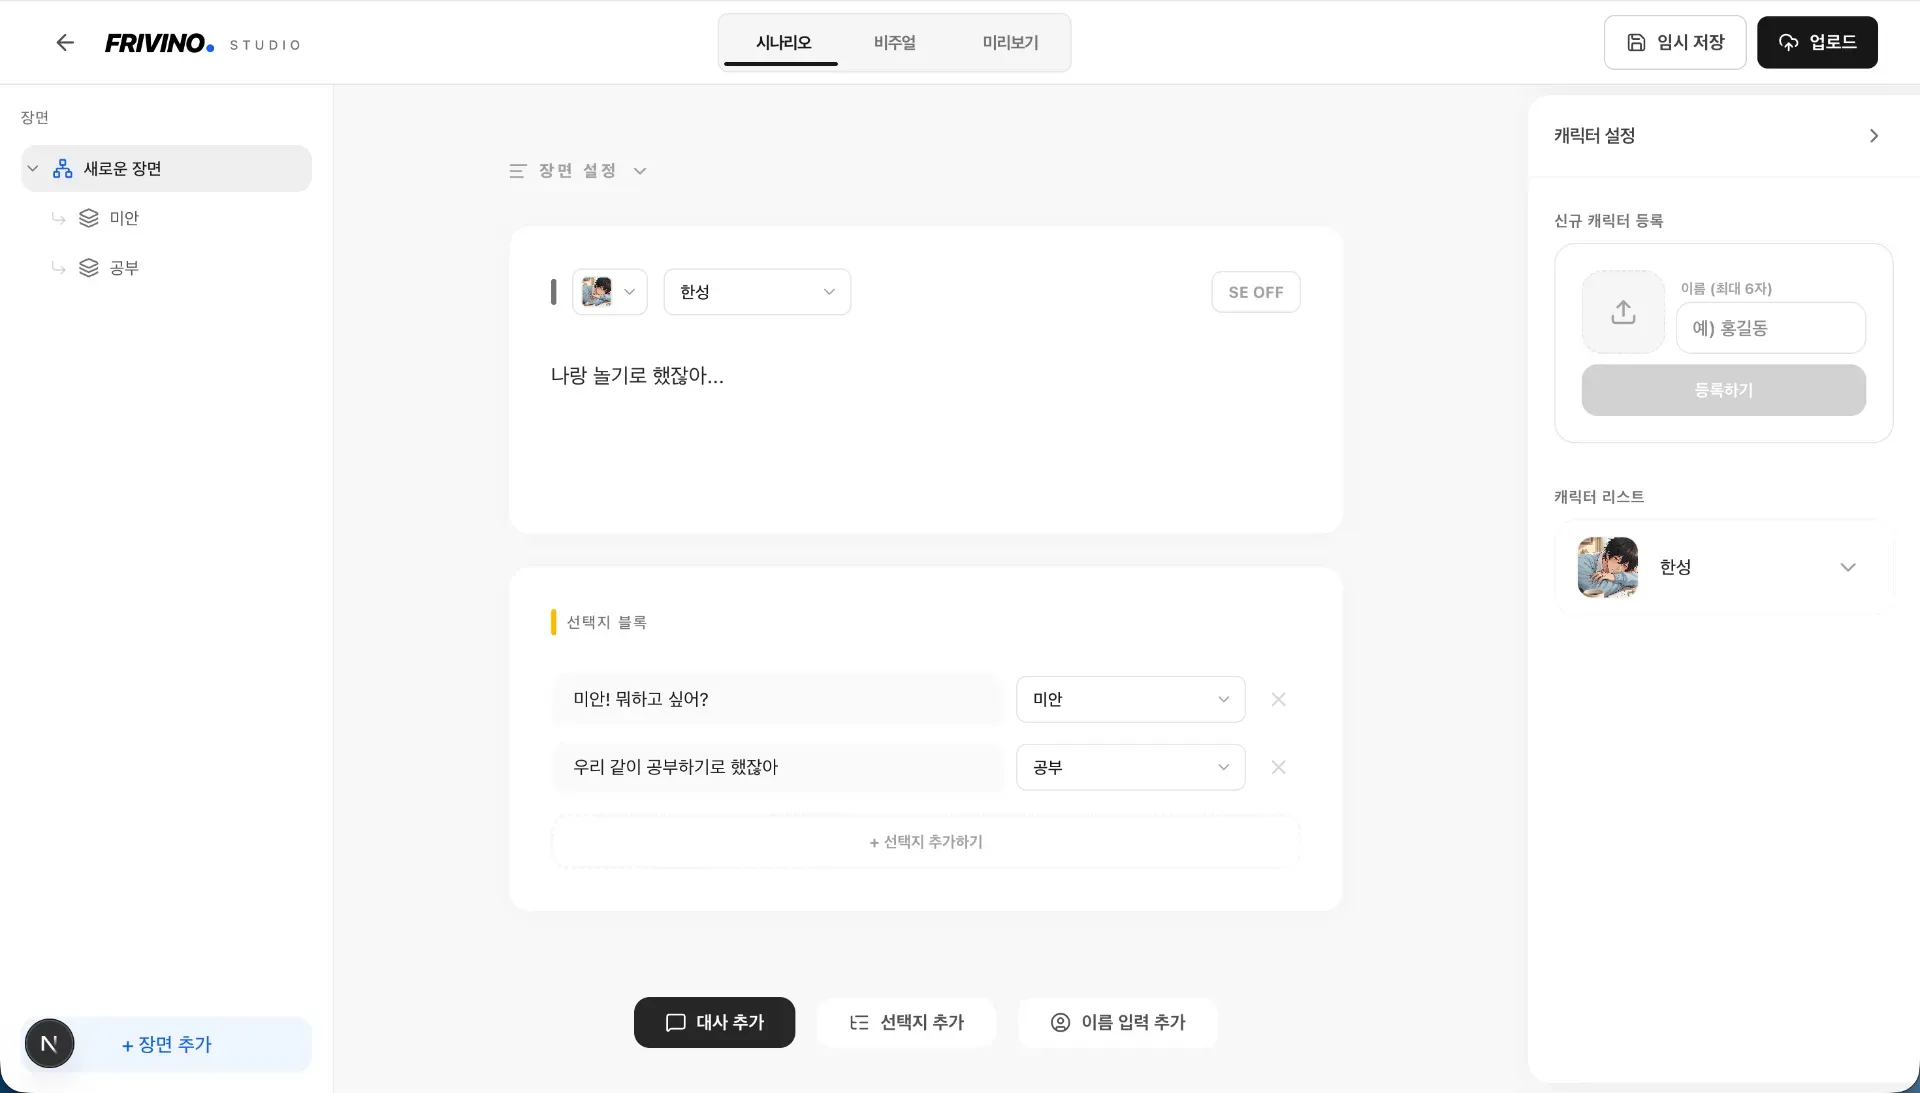Click the back arrow to exit the editor
The width and height of the screenshot is (1920, 1093).
[65, 42]
